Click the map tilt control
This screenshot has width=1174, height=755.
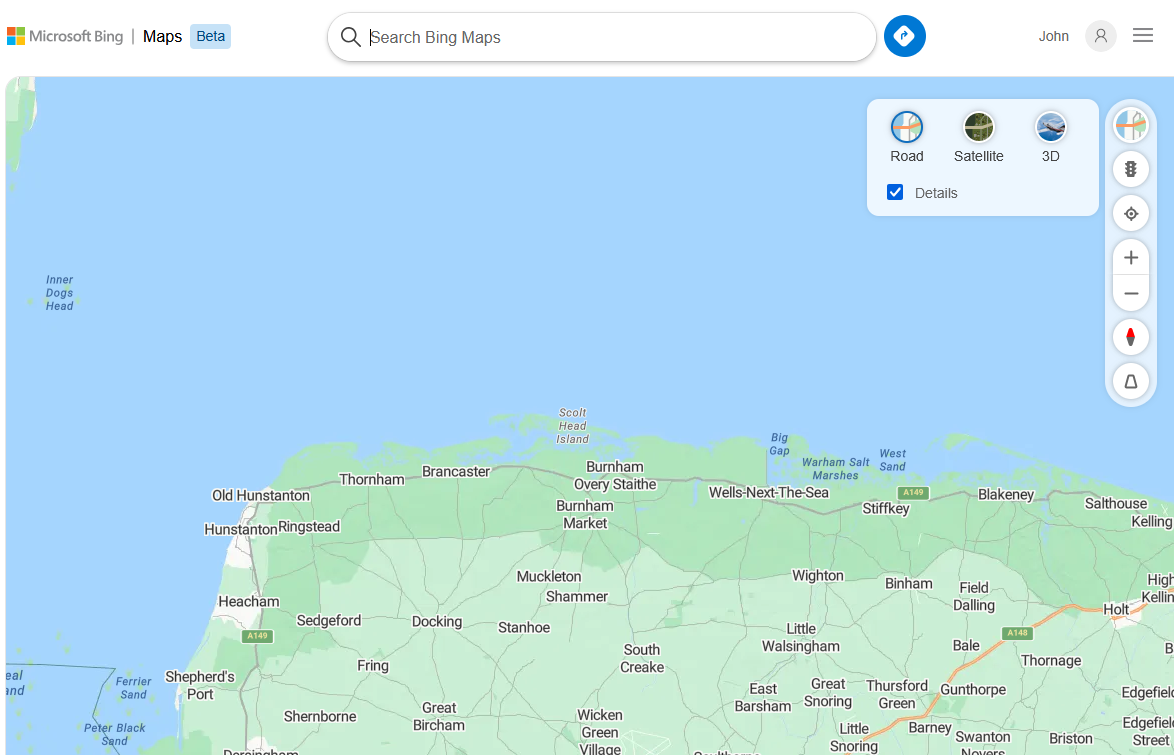click(1131, 381)
